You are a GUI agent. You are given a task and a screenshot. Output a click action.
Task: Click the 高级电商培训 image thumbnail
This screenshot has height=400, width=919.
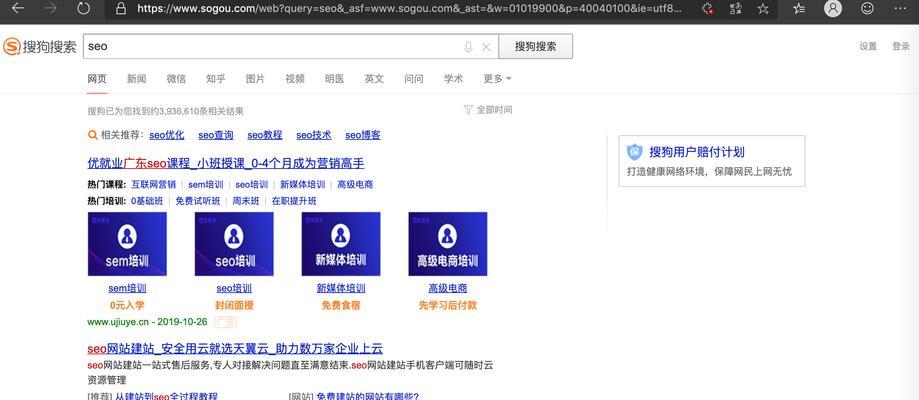tap(448, 244)
